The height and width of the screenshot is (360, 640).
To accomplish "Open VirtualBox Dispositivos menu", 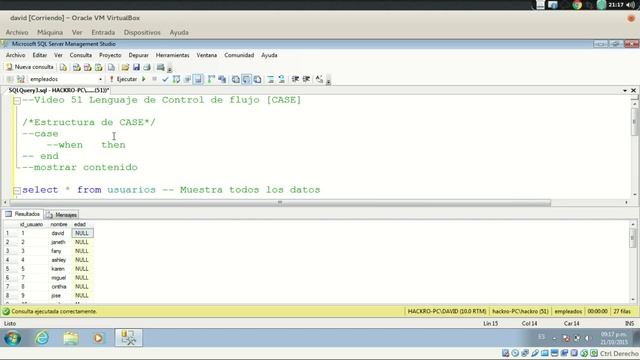I will (x=142, y=32).
